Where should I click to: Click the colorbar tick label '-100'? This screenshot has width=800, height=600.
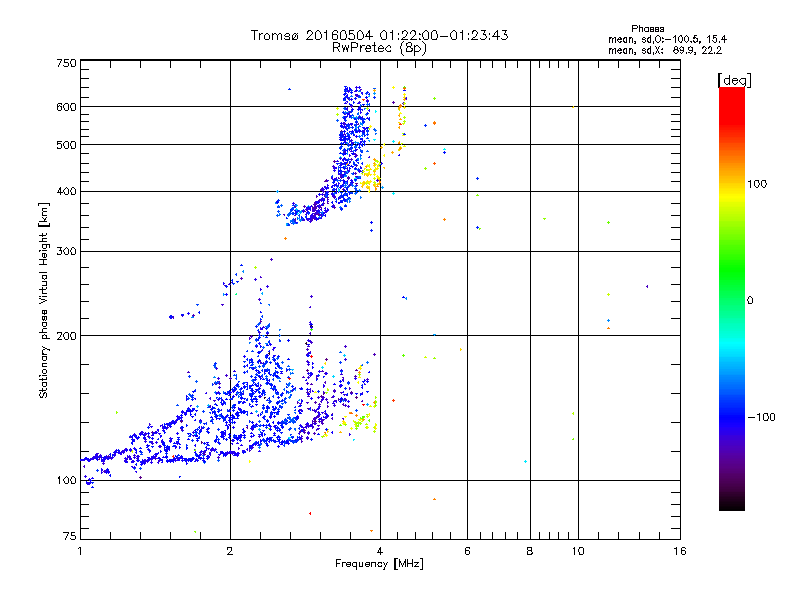coord(762,417)
